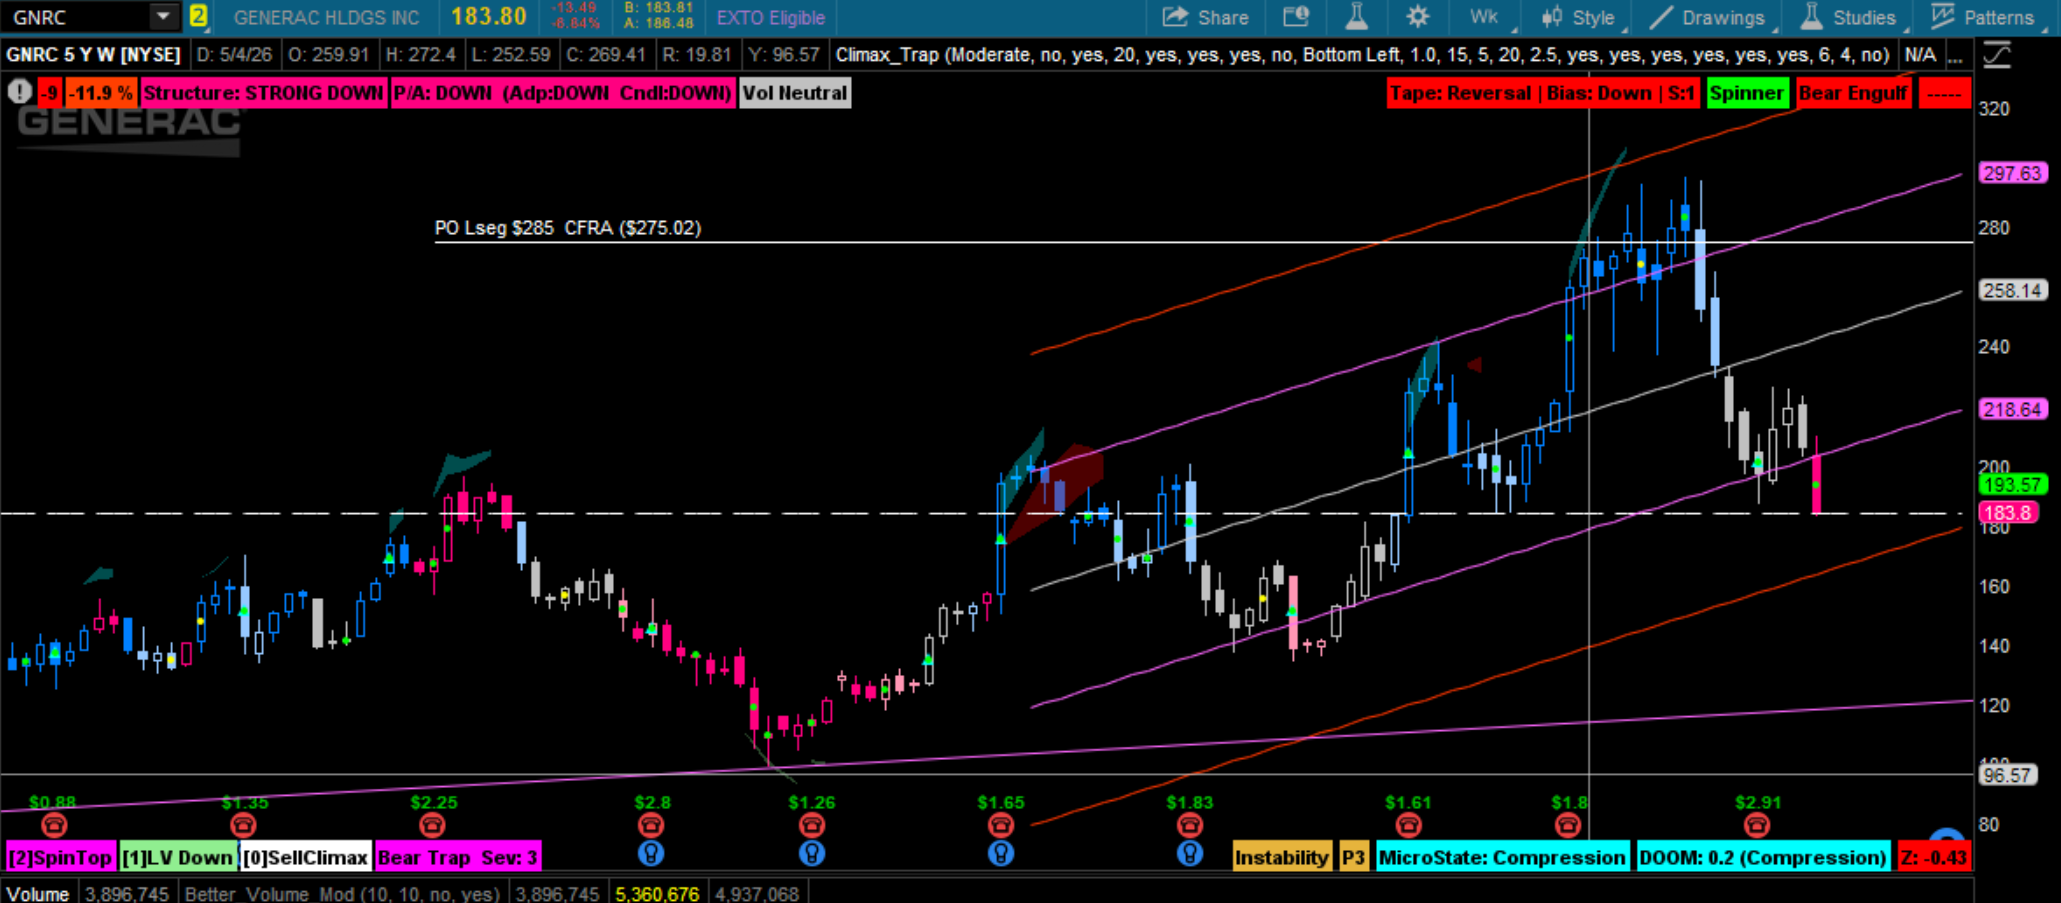Click the earnings phone icon under $1.35
The width and height of the screenshot is (2061, 903).
point(243,825)
